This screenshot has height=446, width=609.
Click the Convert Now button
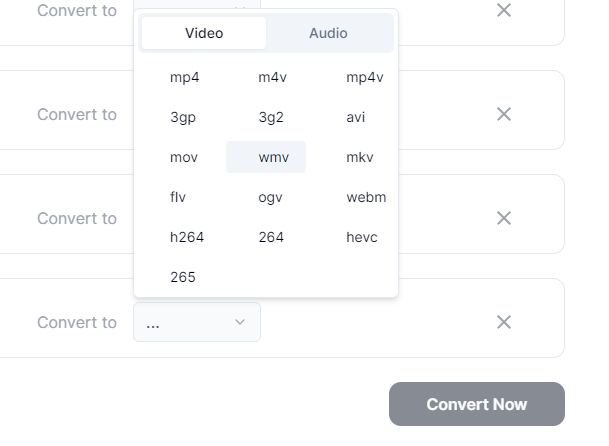click(x=476, y=404)
